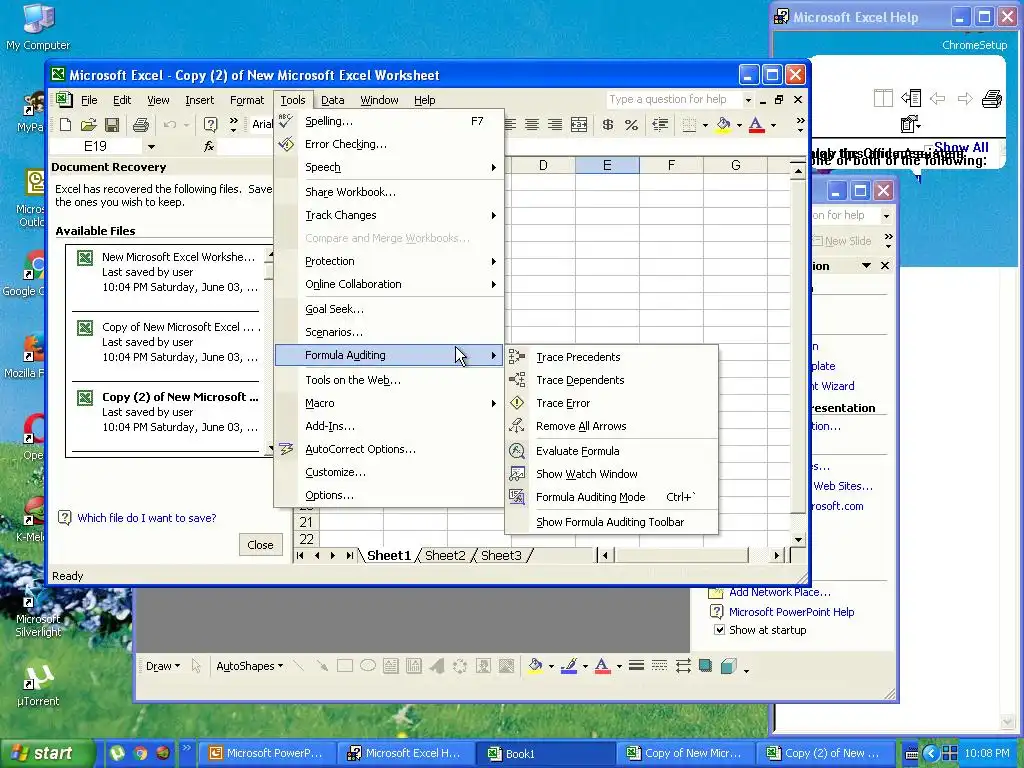
Task: Open Fill Color dropdown arrow in Excel
Action: tap(739, 124)
